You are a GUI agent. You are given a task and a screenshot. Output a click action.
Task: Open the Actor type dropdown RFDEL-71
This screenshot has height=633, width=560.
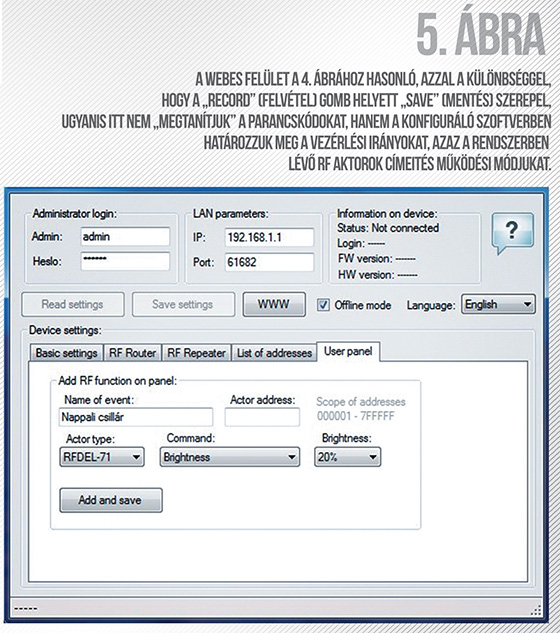pos(102,457)
